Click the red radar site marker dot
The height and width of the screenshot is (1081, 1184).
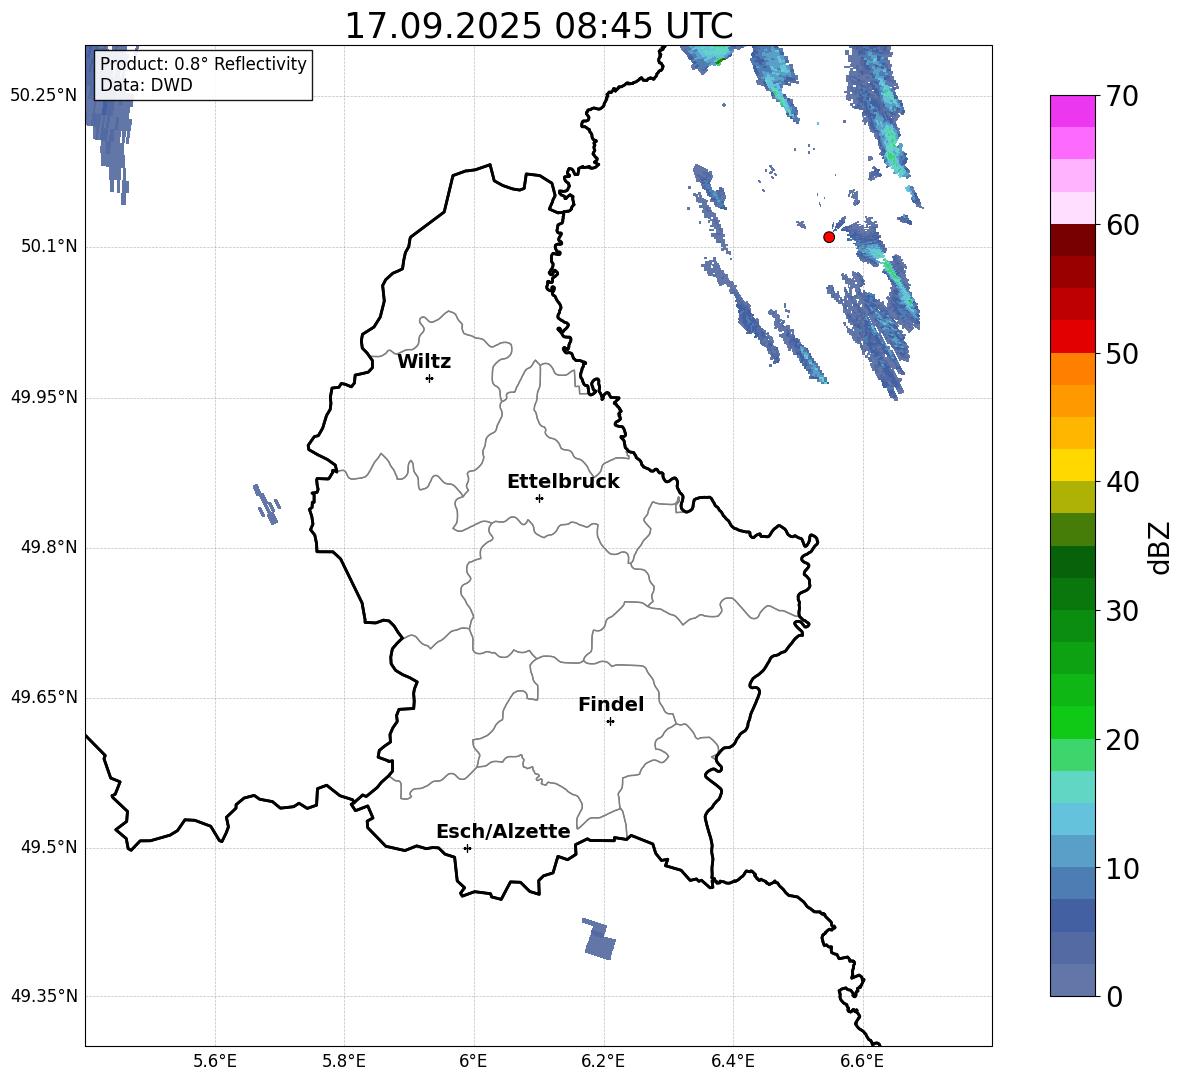(829, 237)
